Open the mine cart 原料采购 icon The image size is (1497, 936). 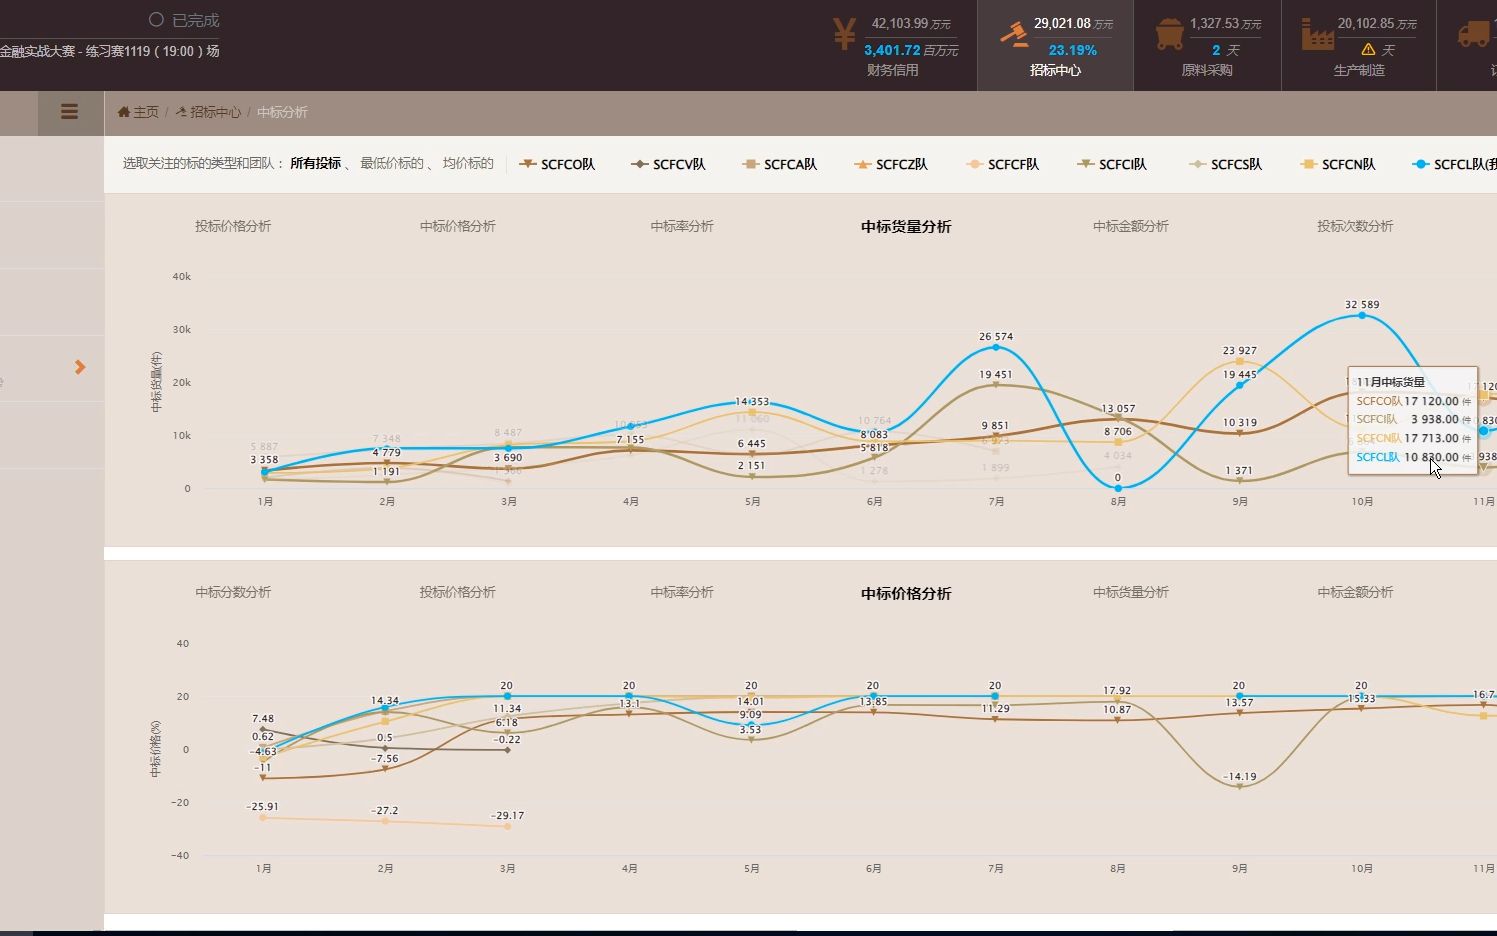(1169, 34)
